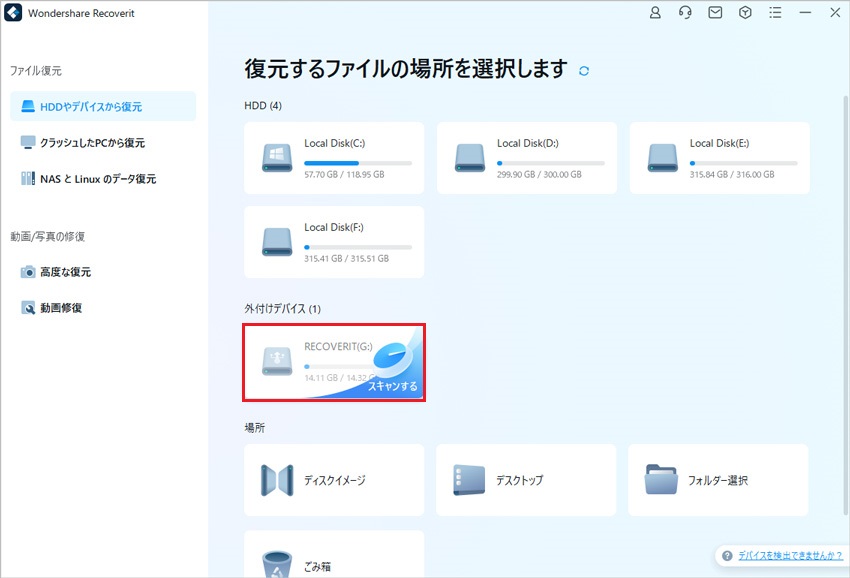Click the Local Disk(E:) label

click(719, 143)
